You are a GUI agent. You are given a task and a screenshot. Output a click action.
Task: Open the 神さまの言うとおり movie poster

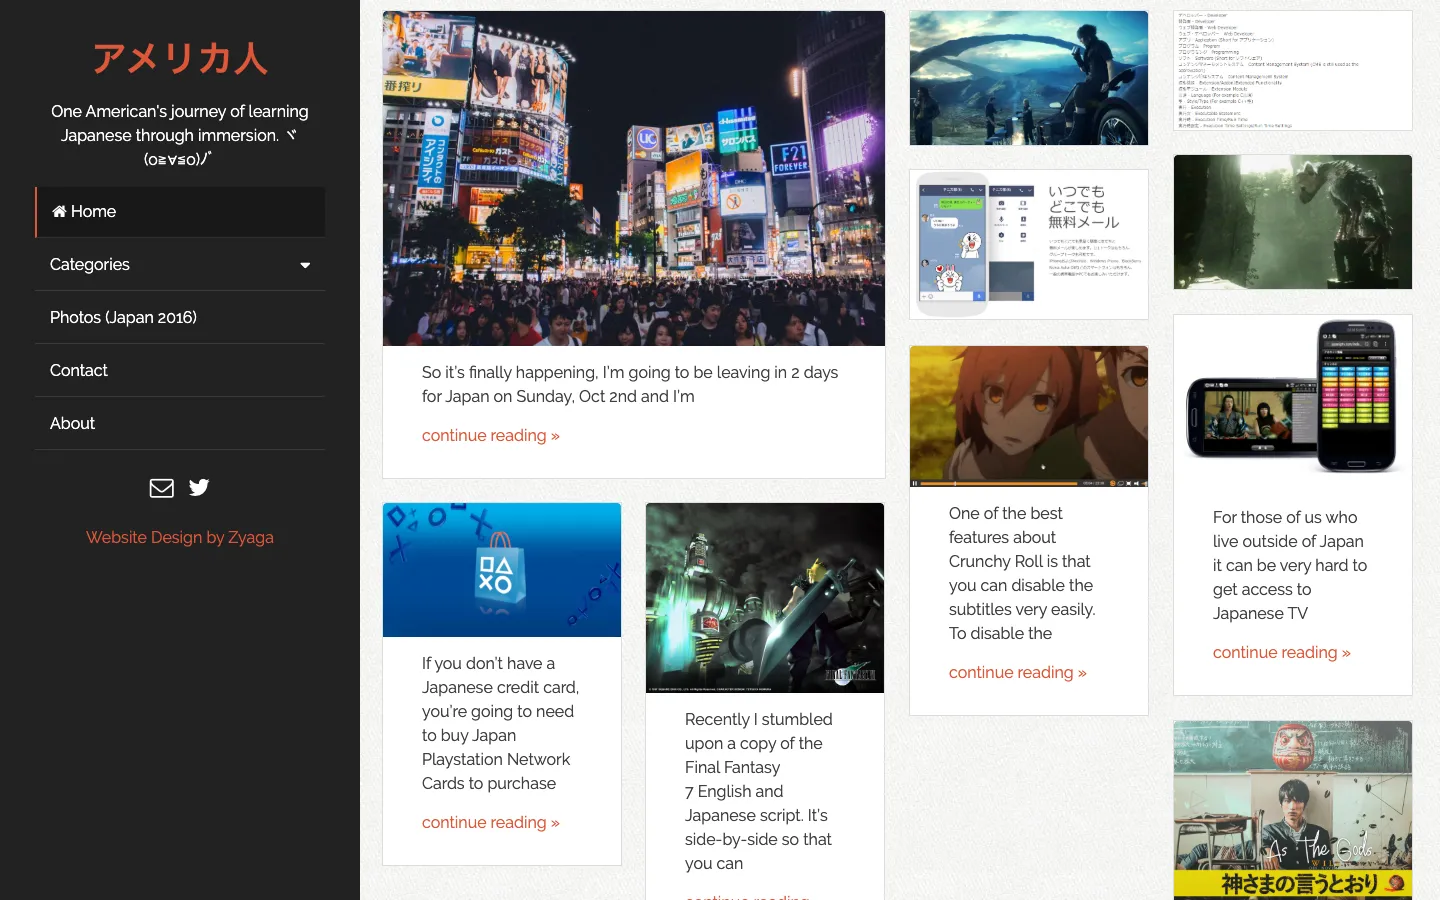tap(1293, 810)
